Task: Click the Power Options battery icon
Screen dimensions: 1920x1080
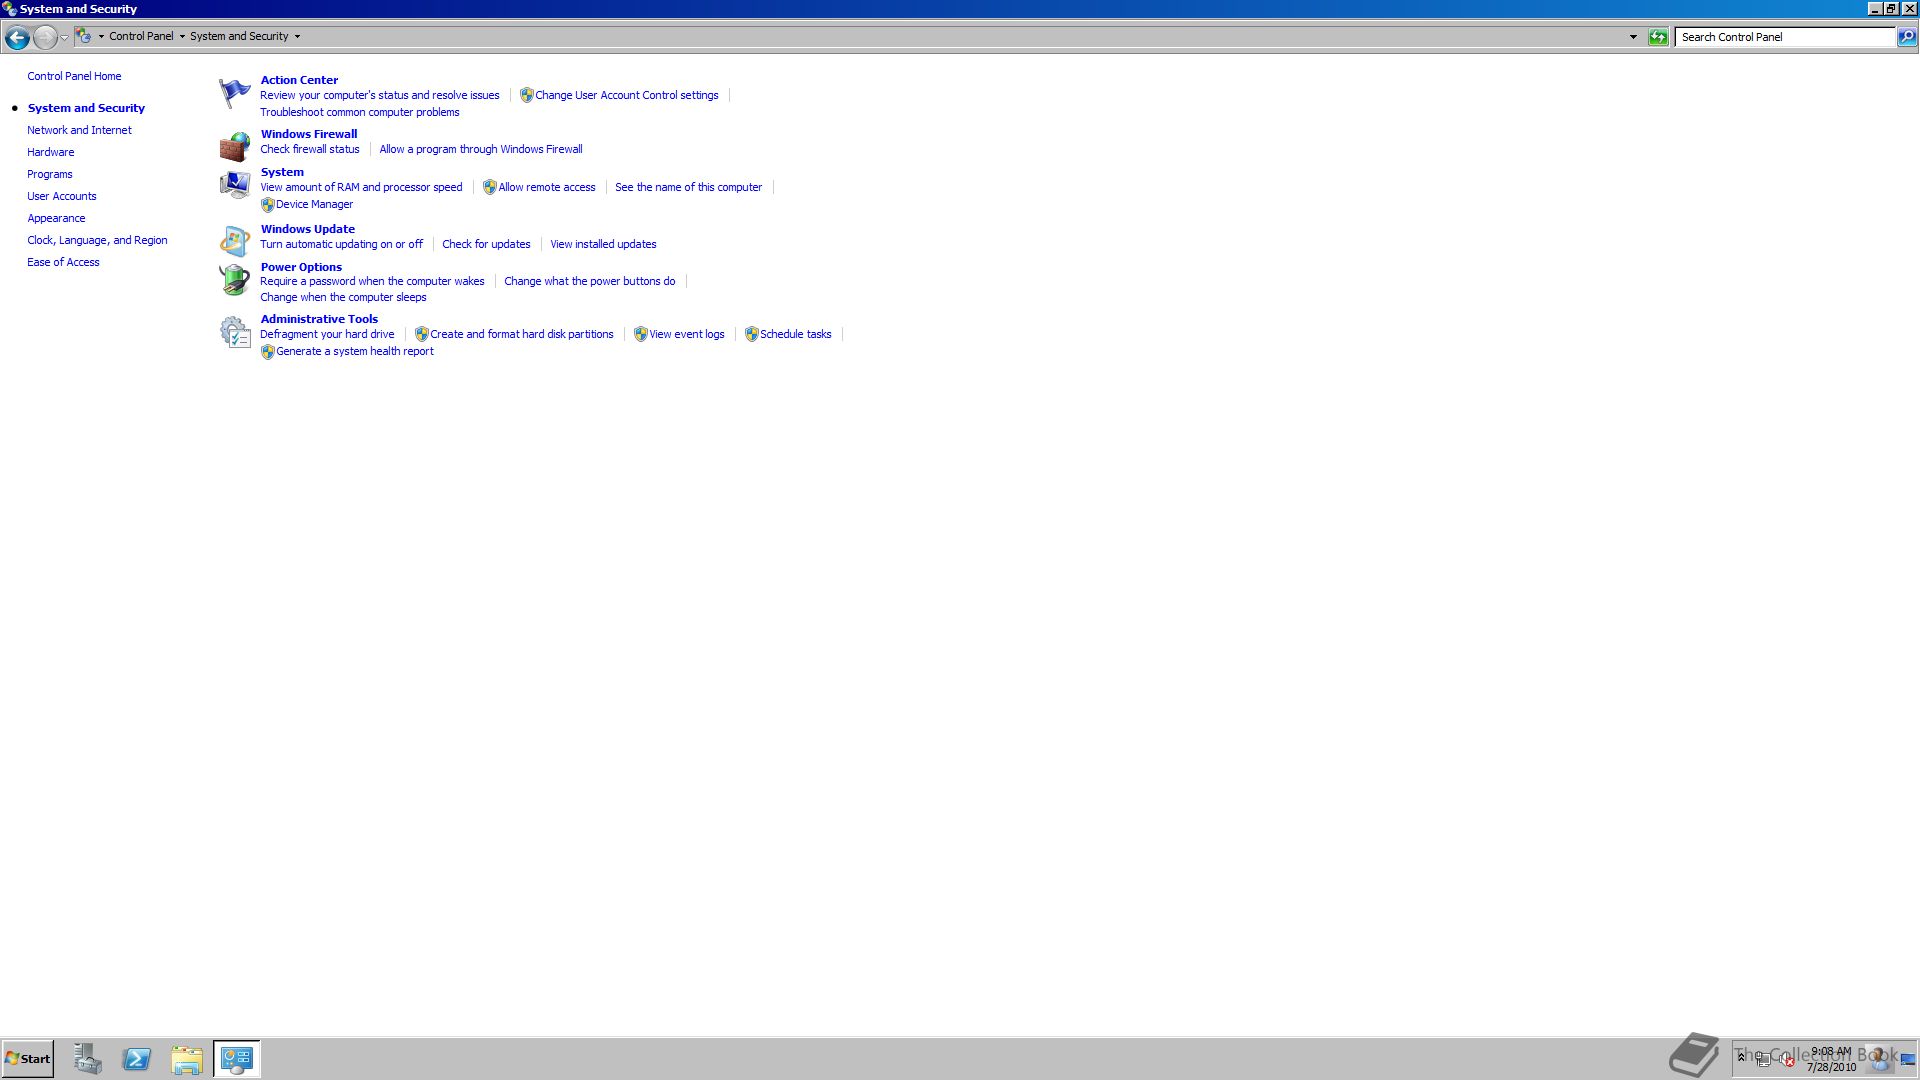Action: [x=235, y=279]
